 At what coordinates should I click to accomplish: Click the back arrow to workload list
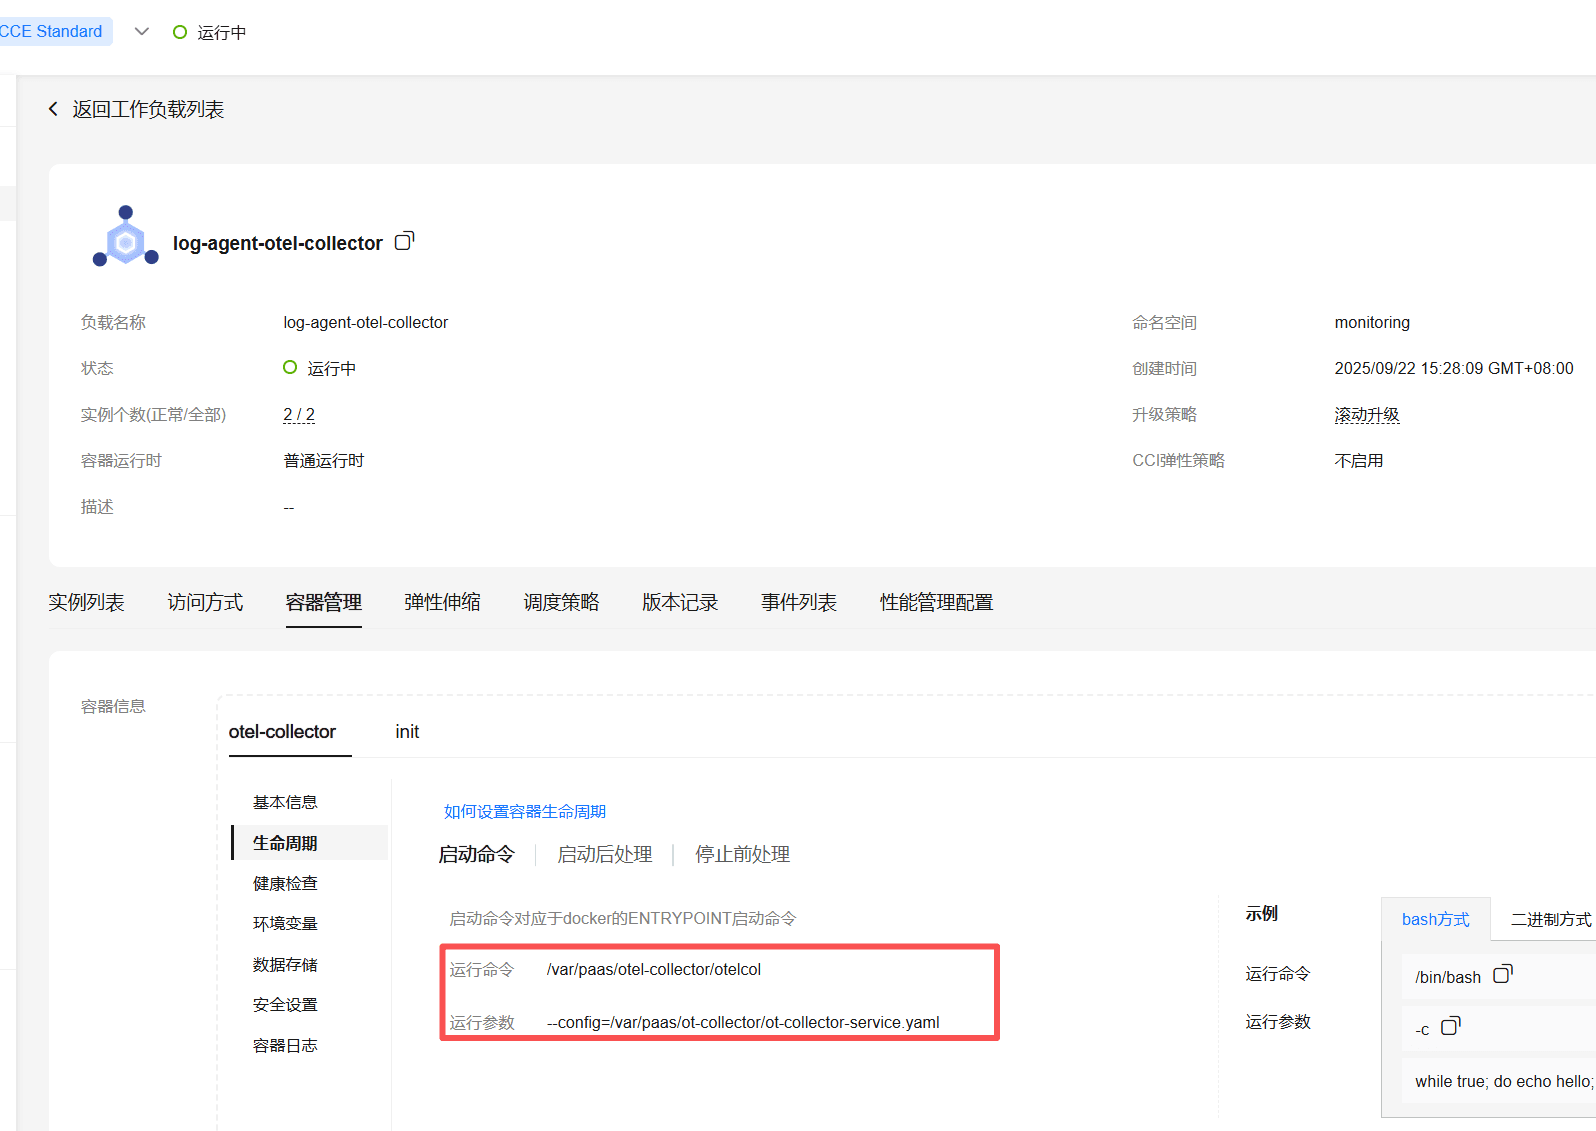pyautogui.click(x=53, y=109)
